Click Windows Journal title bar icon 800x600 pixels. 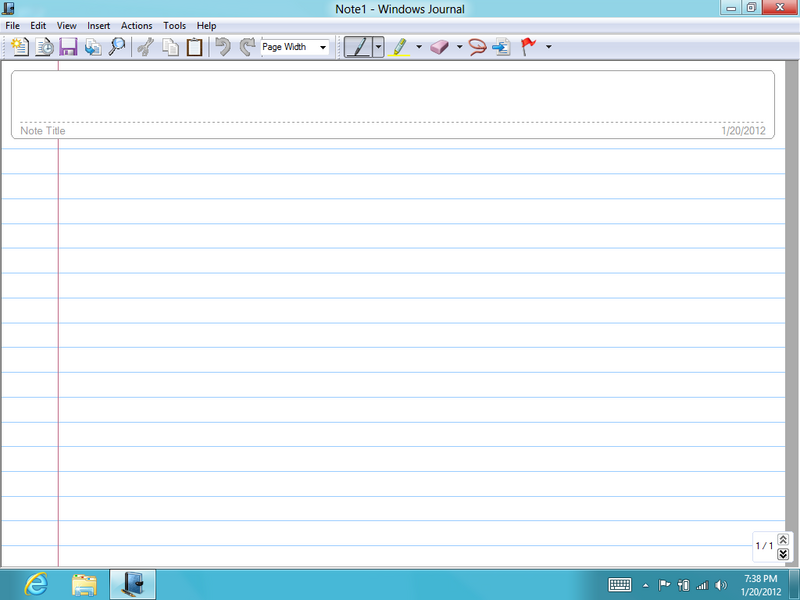tap(8, 9)
